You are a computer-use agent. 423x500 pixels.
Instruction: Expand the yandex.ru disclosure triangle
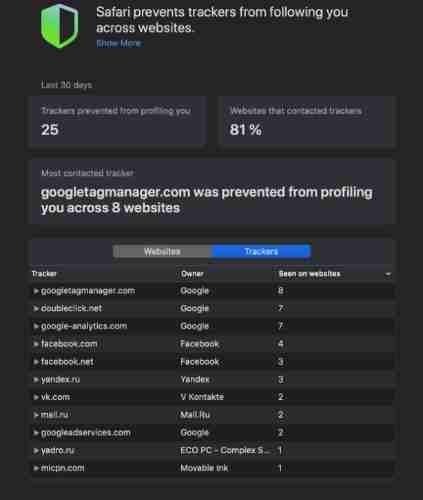pos(36,379)
